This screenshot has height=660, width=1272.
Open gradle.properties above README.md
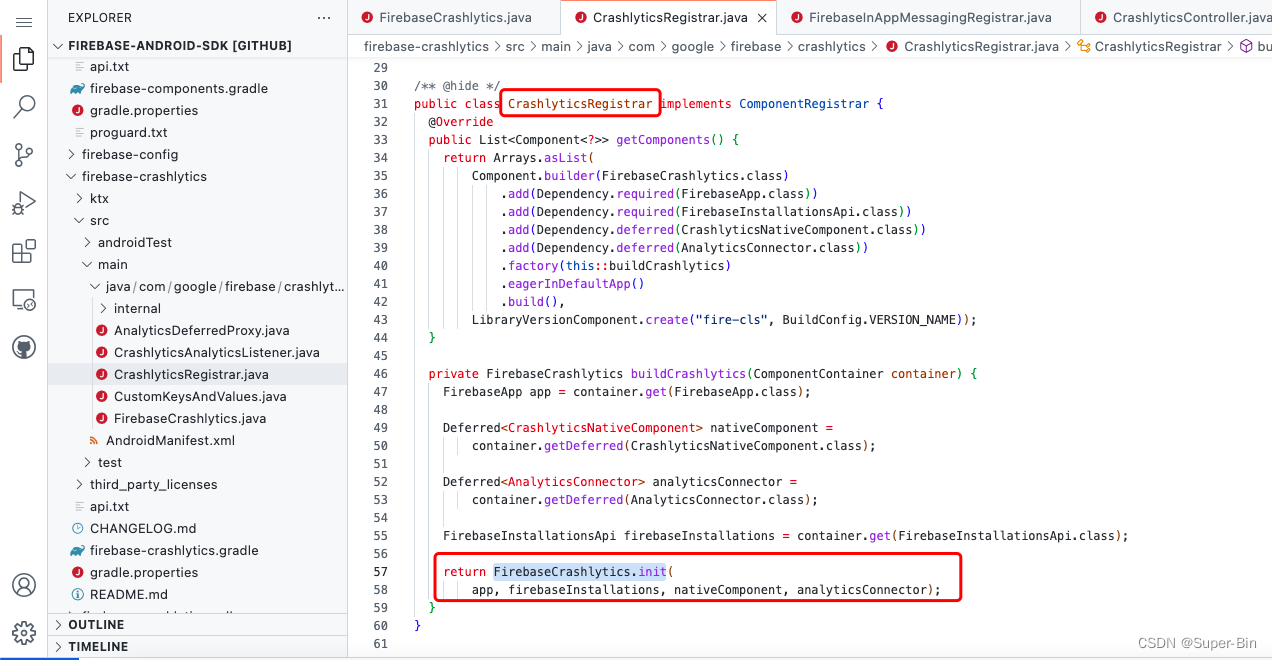[x=198, y=572]
